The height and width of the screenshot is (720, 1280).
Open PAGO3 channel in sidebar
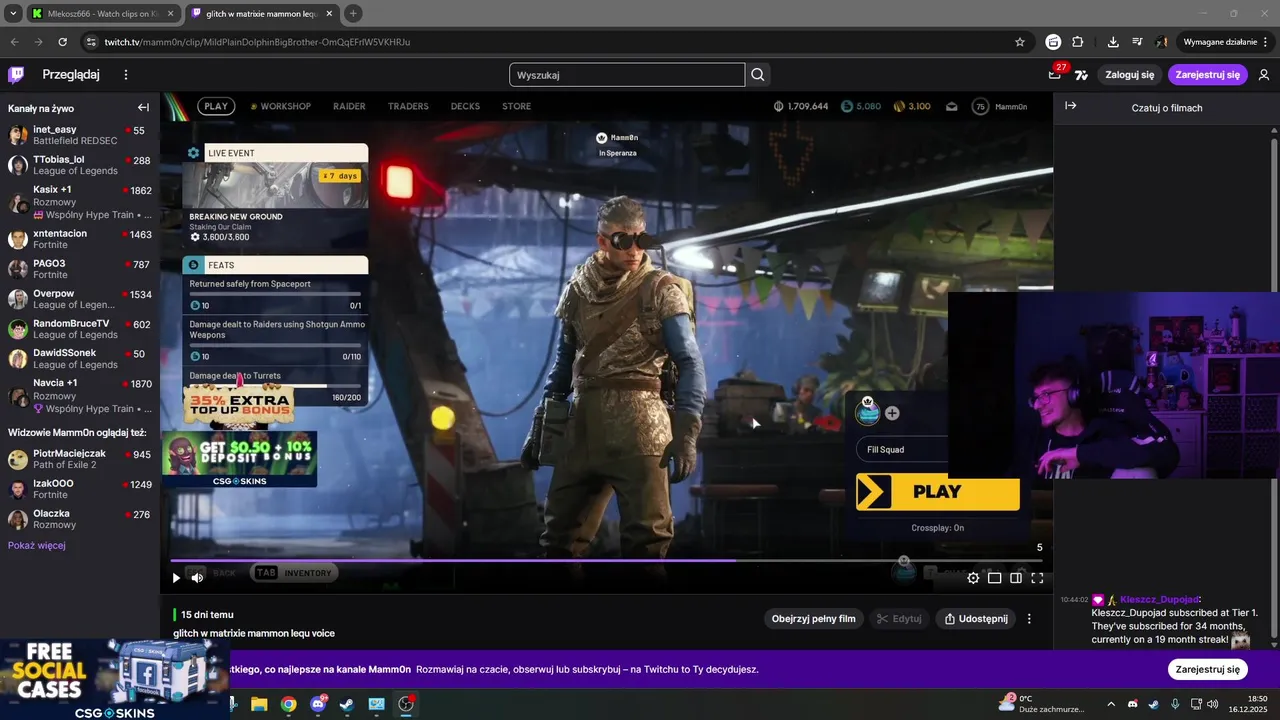(80, 269)
